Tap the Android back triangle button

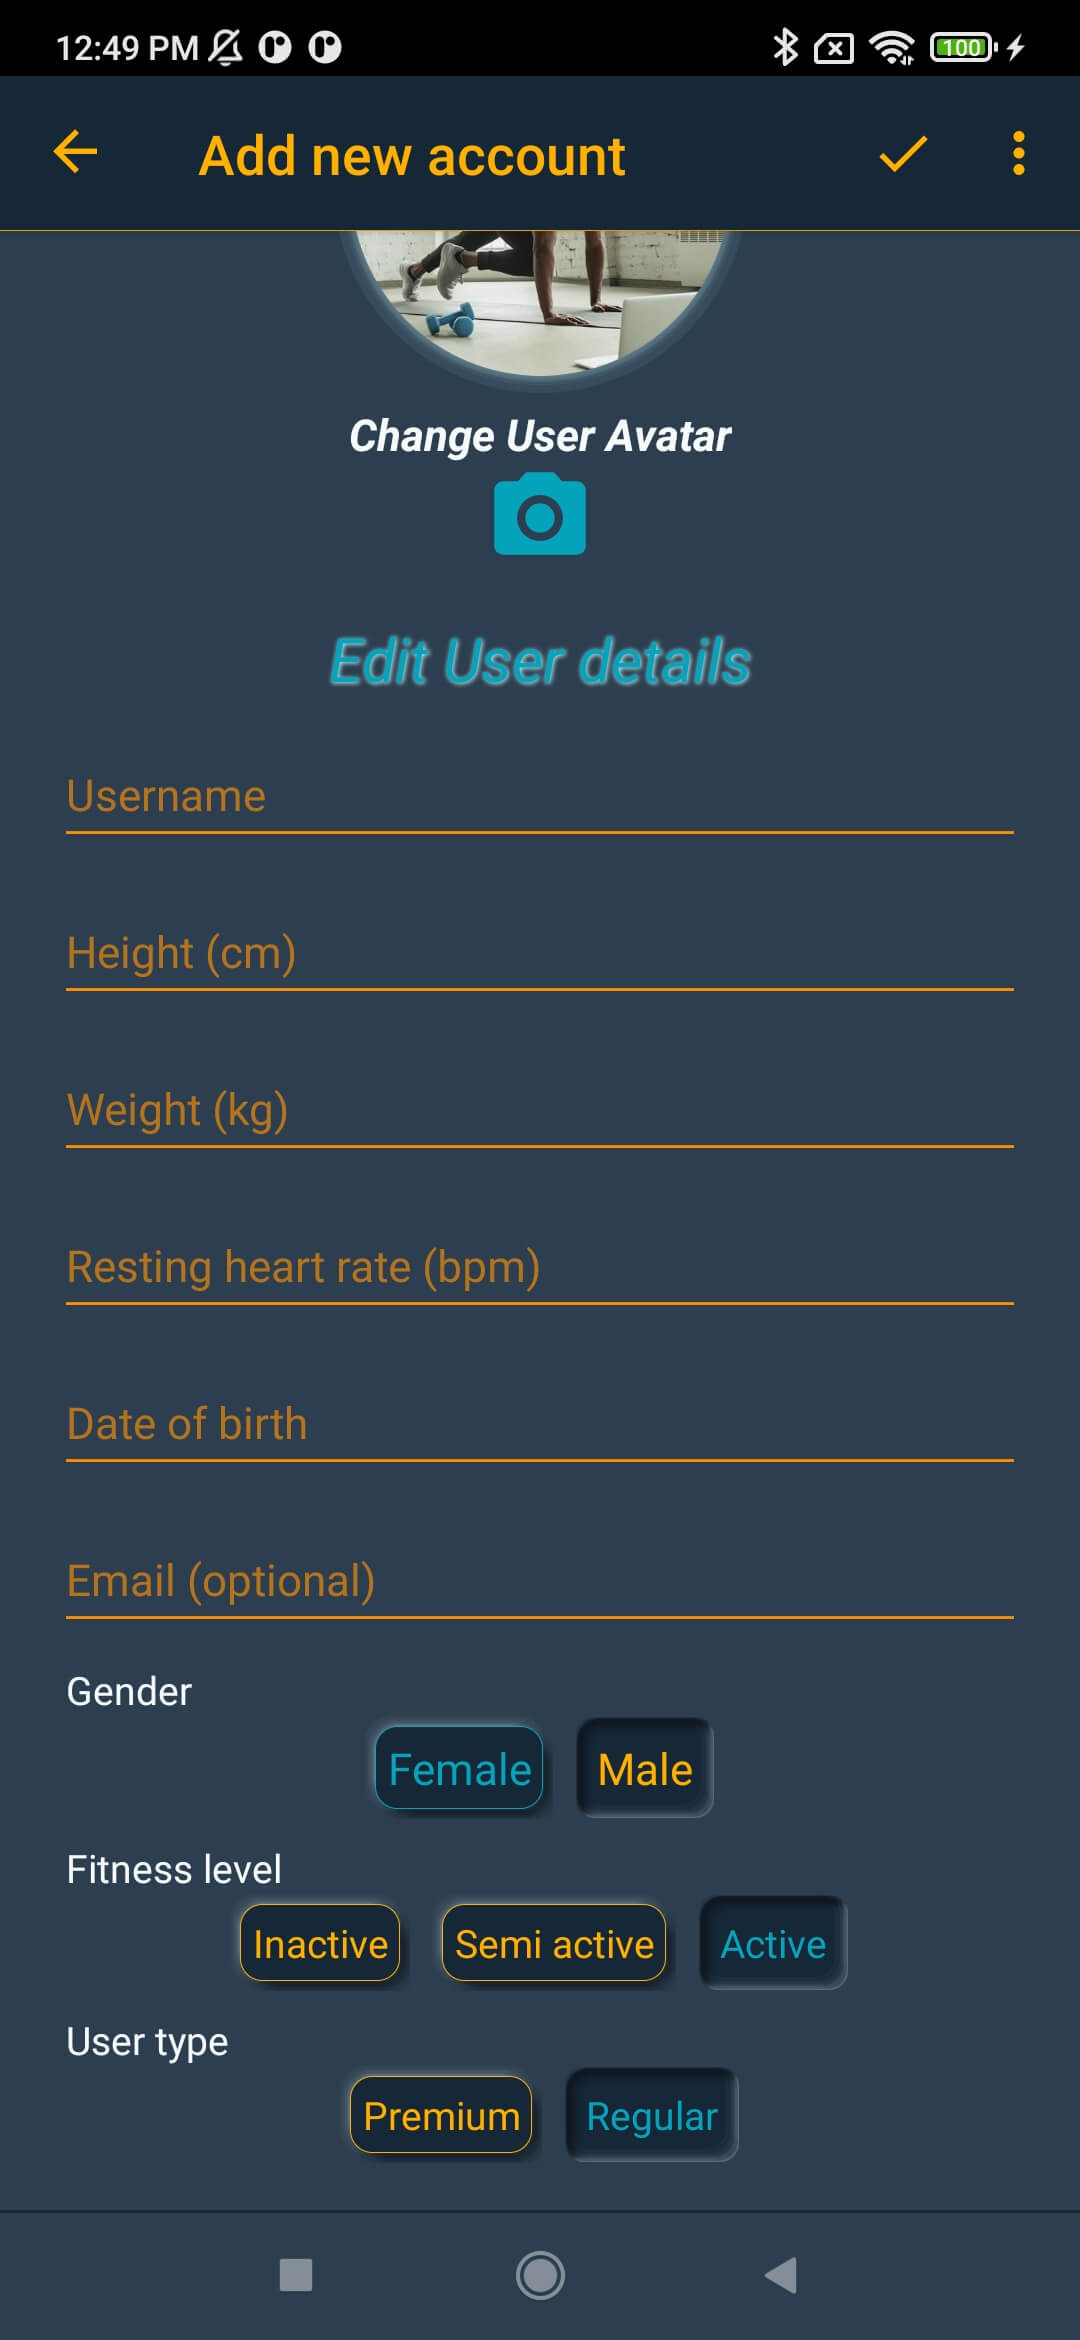click(781, 2275)
